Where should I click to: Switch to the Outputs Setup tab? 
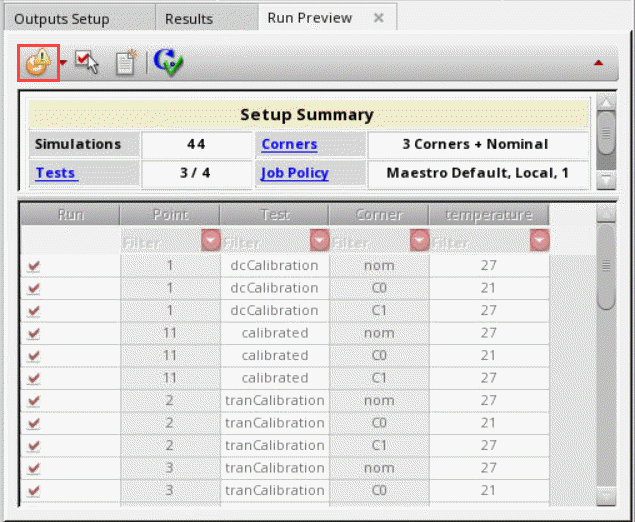pos(62,18)
